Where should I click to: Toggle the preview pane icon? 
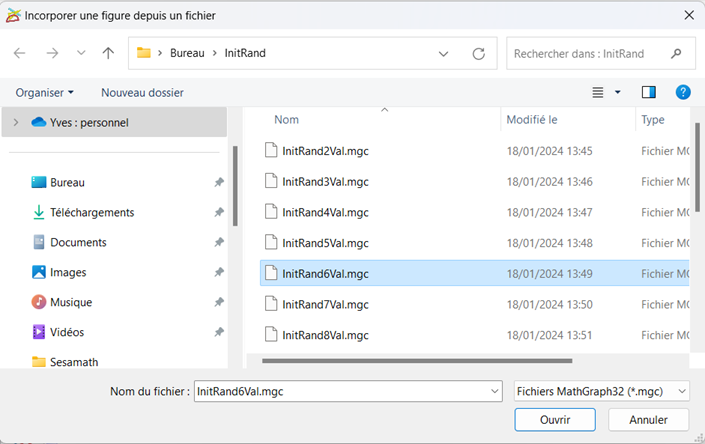[x=649, y=92]
